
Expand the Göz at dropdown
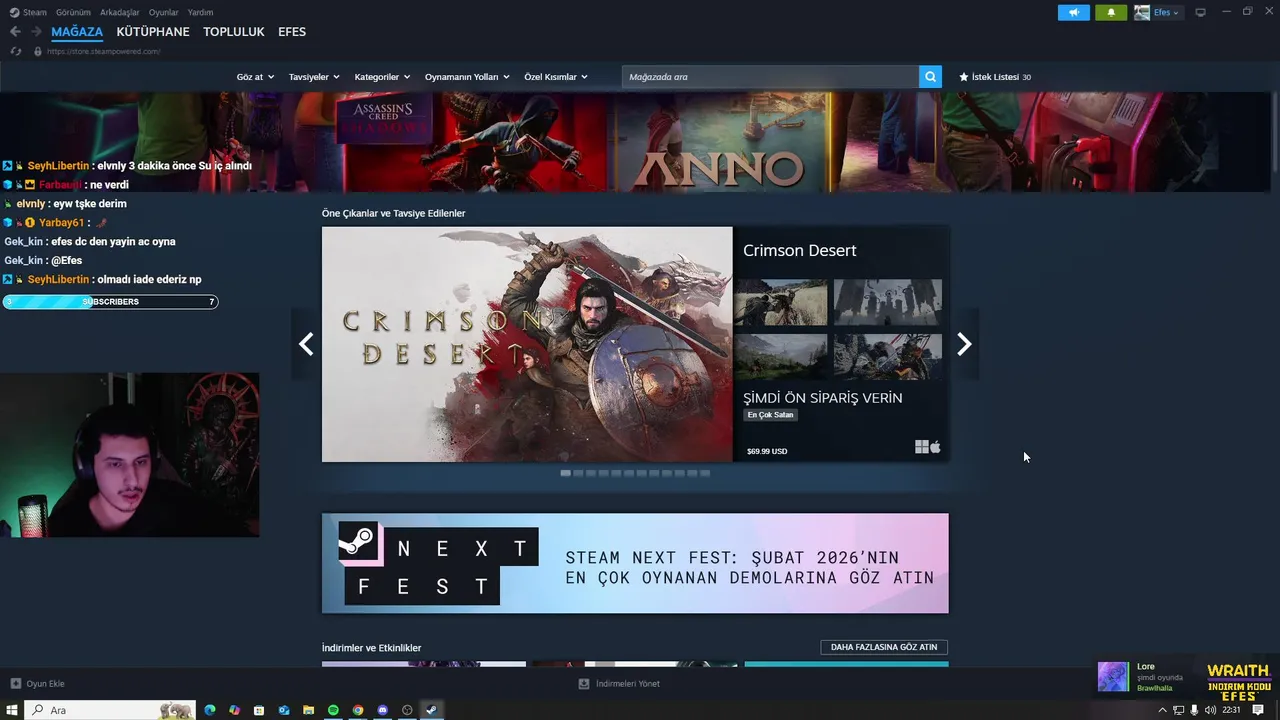tap(255, 77)
